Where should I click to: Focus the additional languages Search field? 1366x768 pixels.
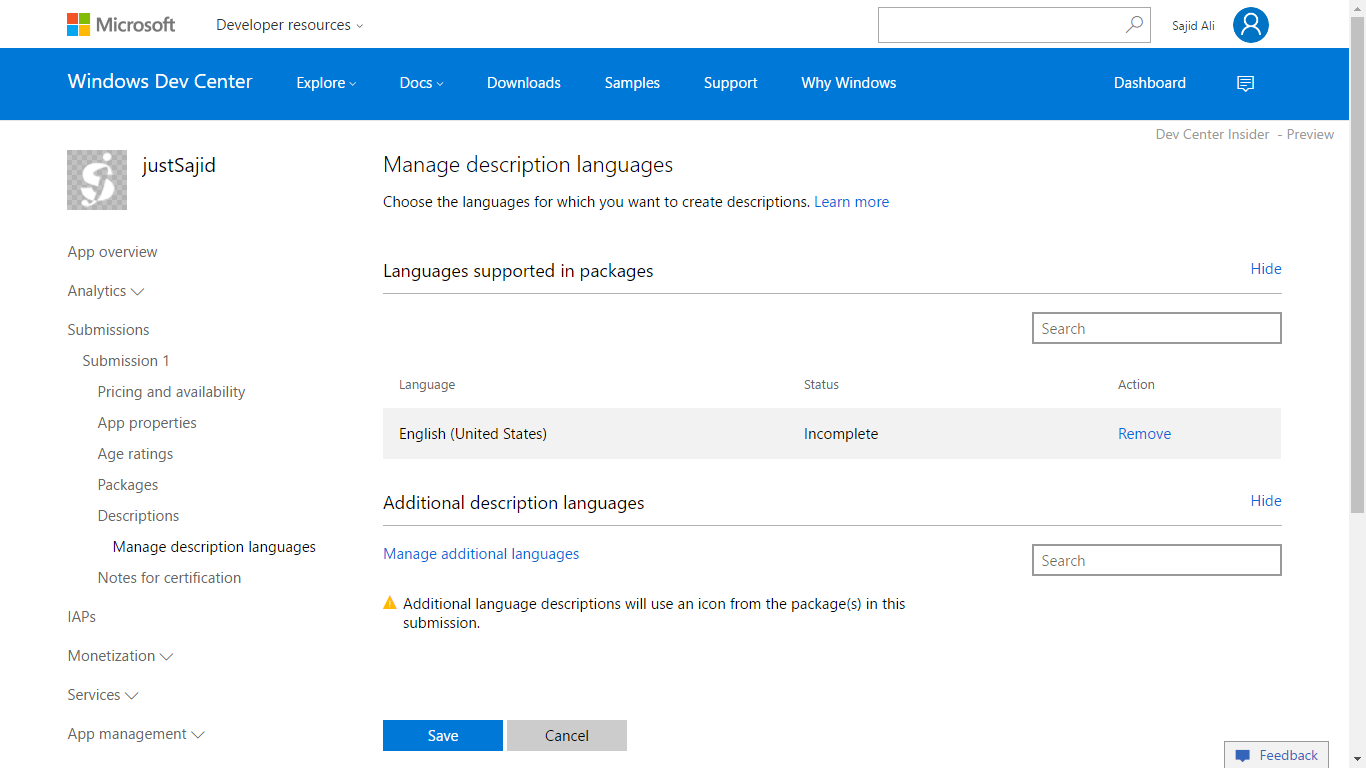(1156, 560)
